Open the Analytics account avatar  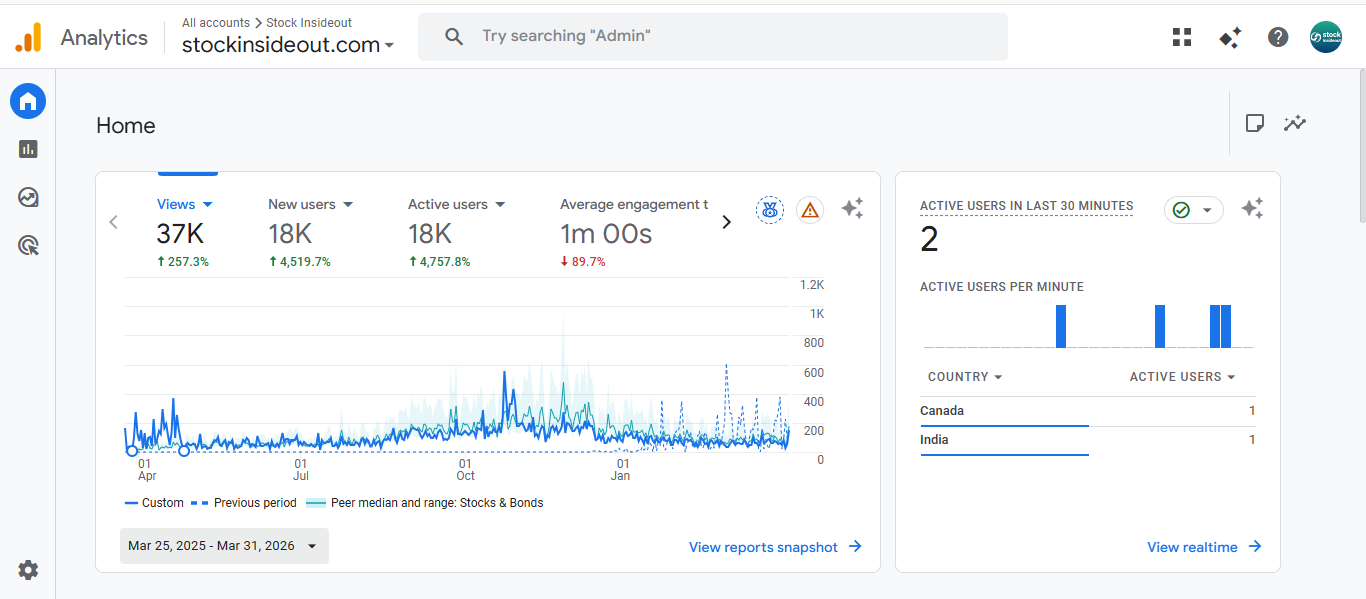[x=1325, y=36]
